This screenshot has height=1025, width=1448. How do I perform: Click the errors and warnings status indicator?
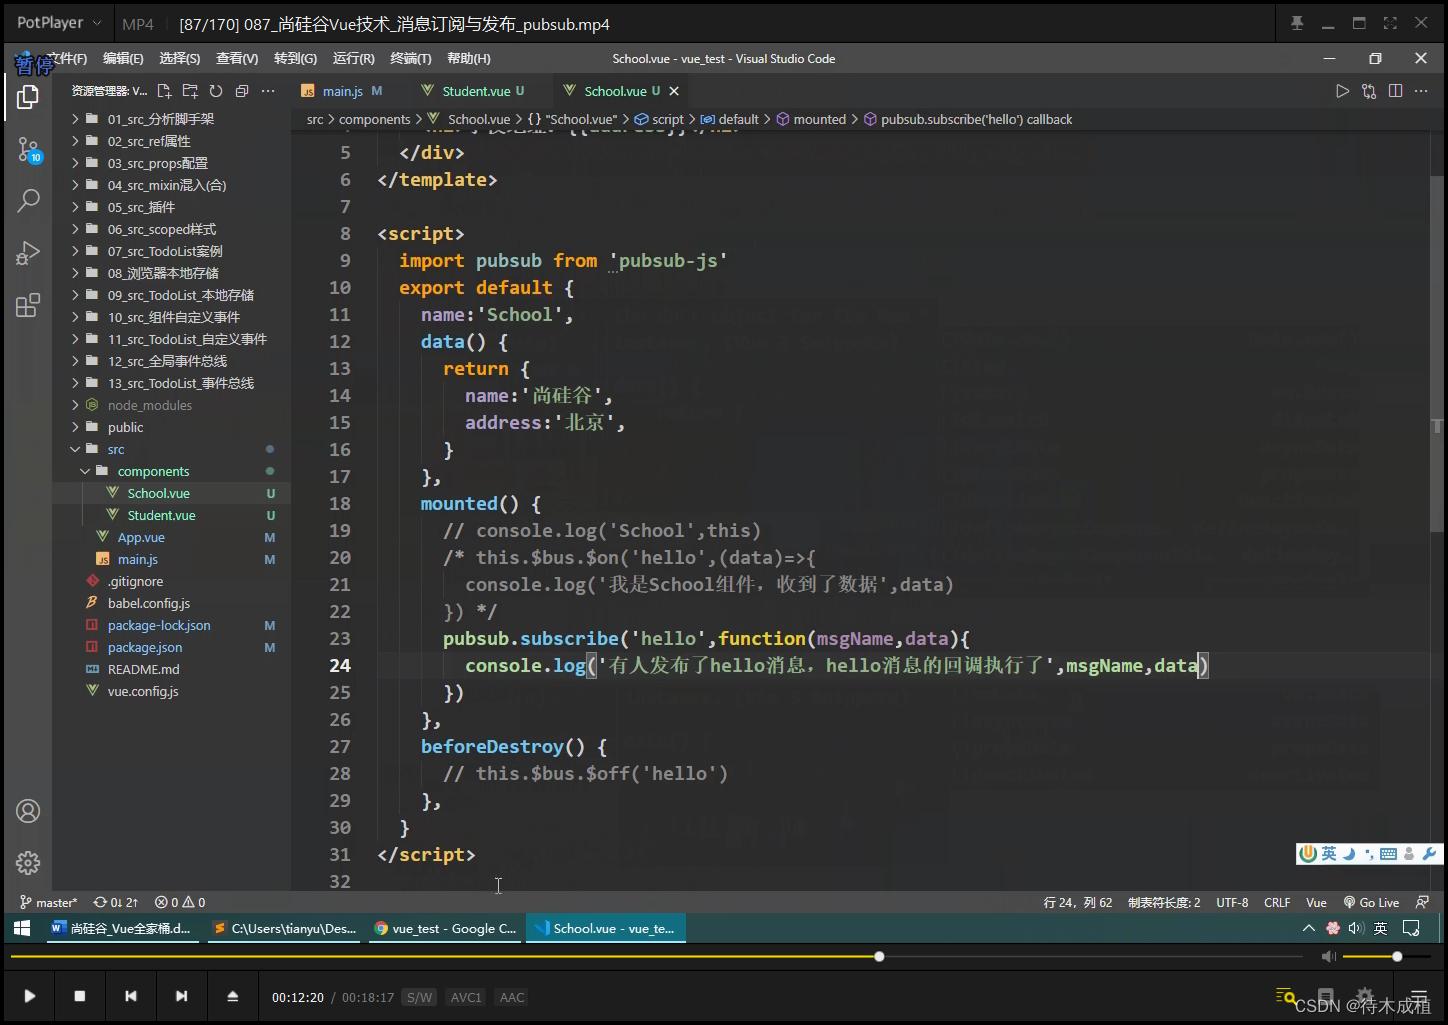180,902
